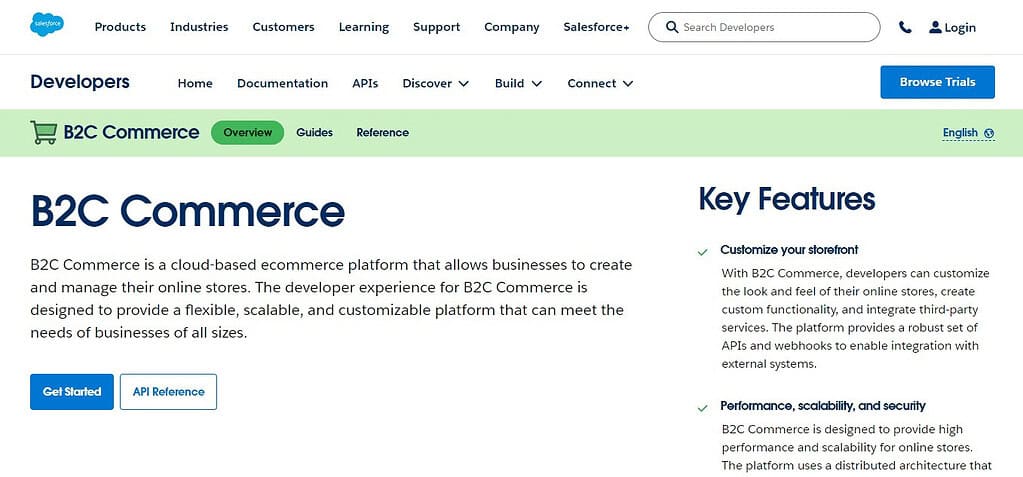Expand the Discover dropdown menu
The height and width of the screenshot is (477, 1023).
(x=436, y=84)
